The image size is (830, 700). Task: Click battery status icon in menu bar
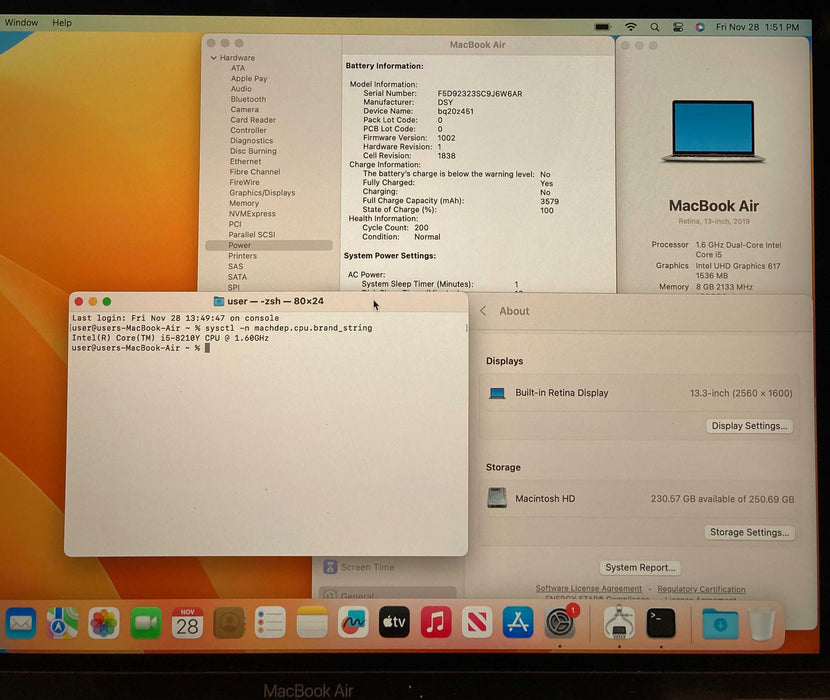coord(603,26)
